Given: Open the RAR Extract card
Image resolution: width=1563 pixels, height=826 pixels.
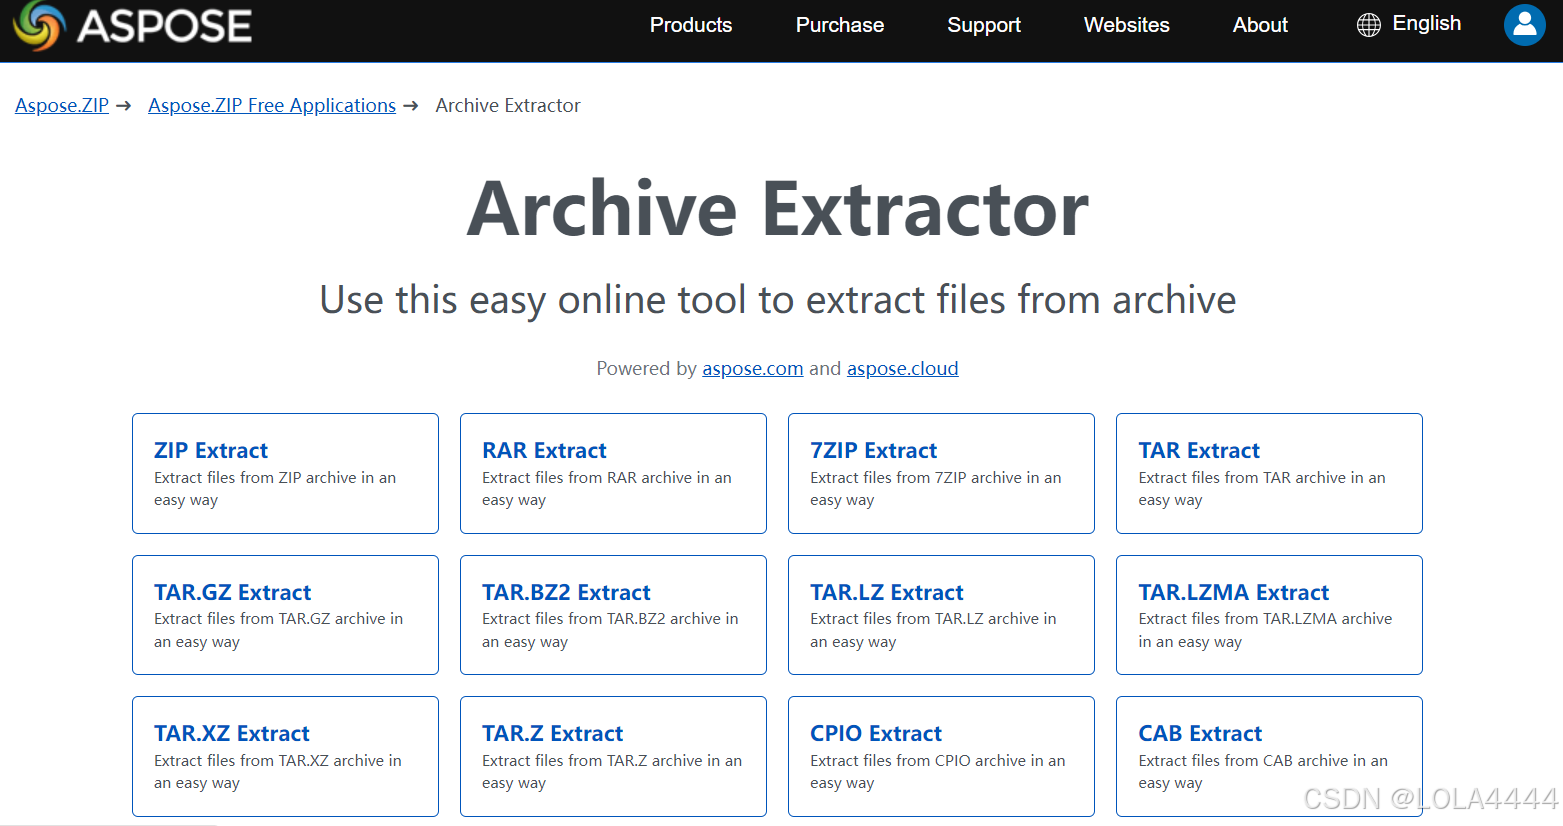Looking at the screenshot, I should pyautogui.click(x=613, y=473).
